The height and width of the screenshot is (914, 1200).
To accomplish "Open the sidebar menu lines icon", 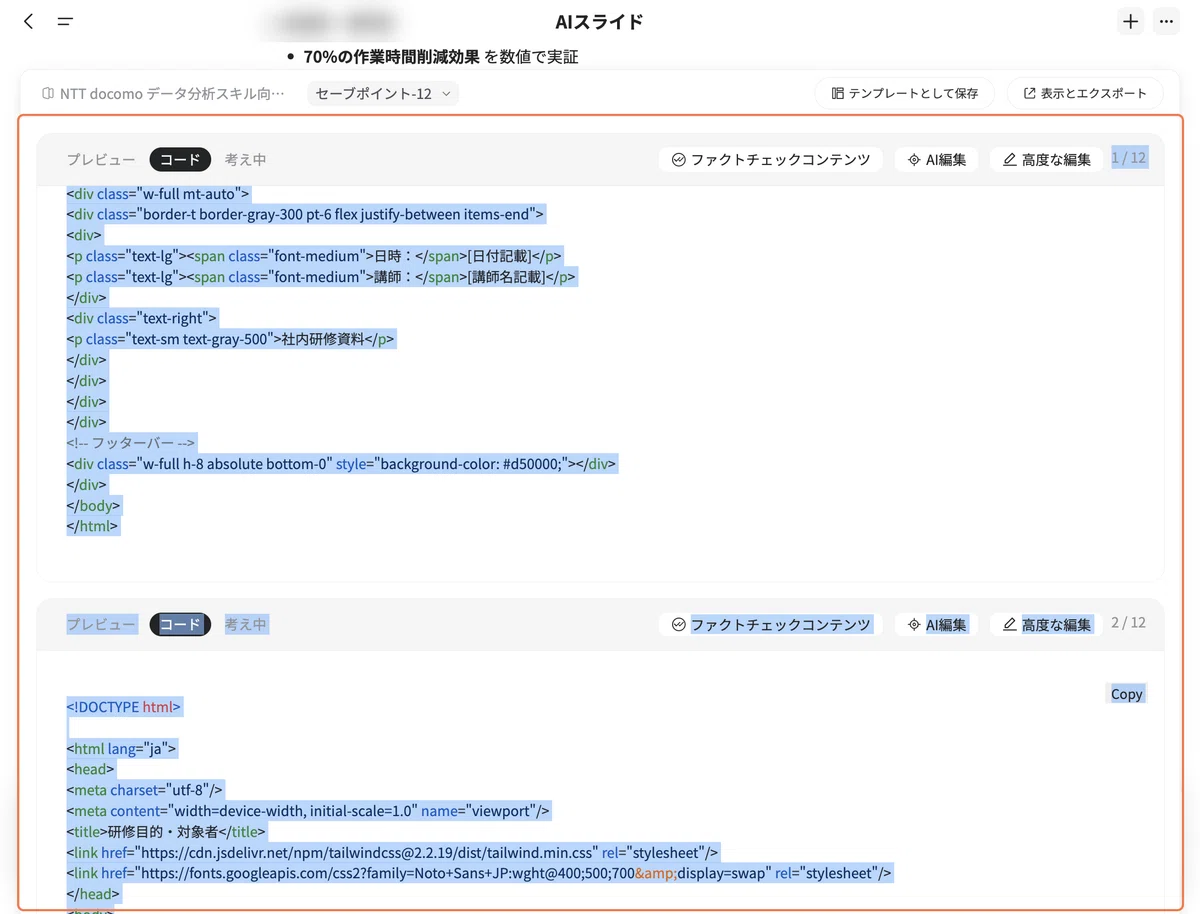I will click(x=65, y=21).
